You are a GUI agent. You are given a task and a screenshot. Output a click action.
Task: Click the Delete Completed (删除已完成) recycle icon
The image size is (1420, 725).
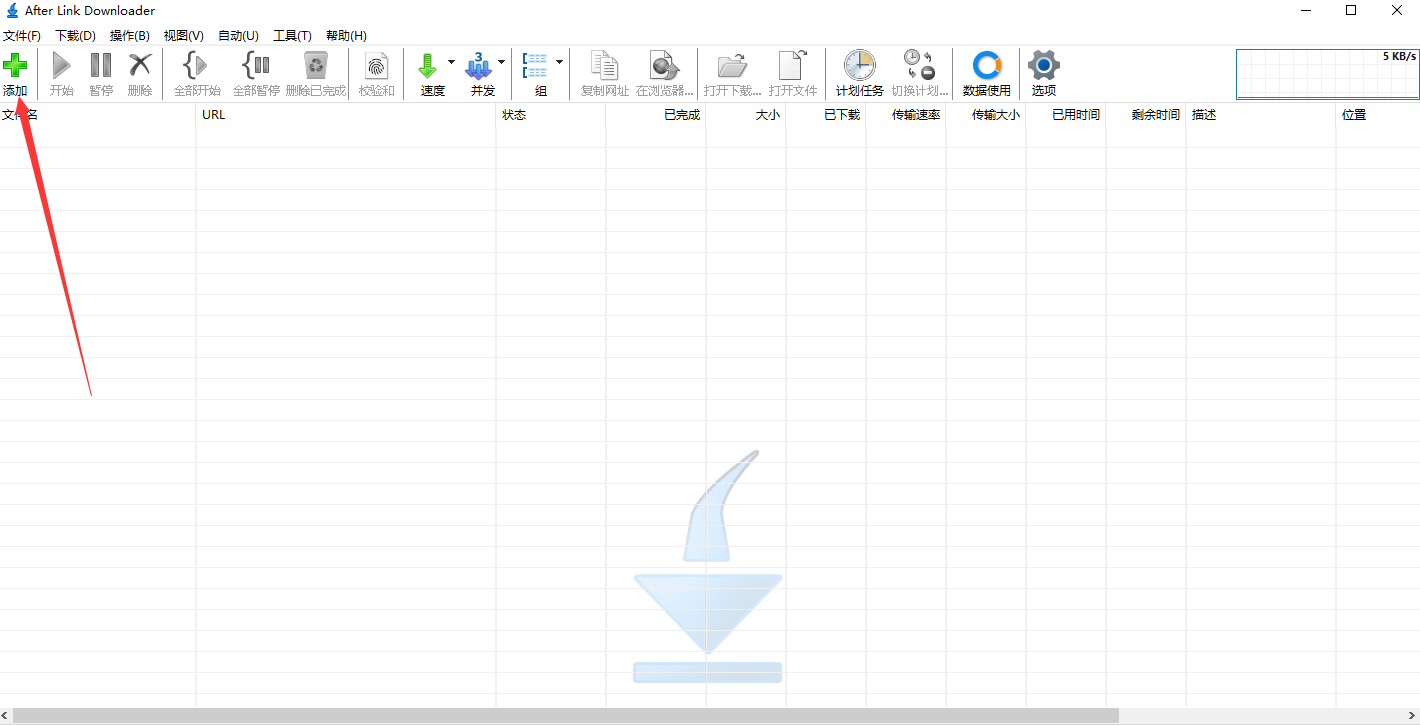[316, 66]
